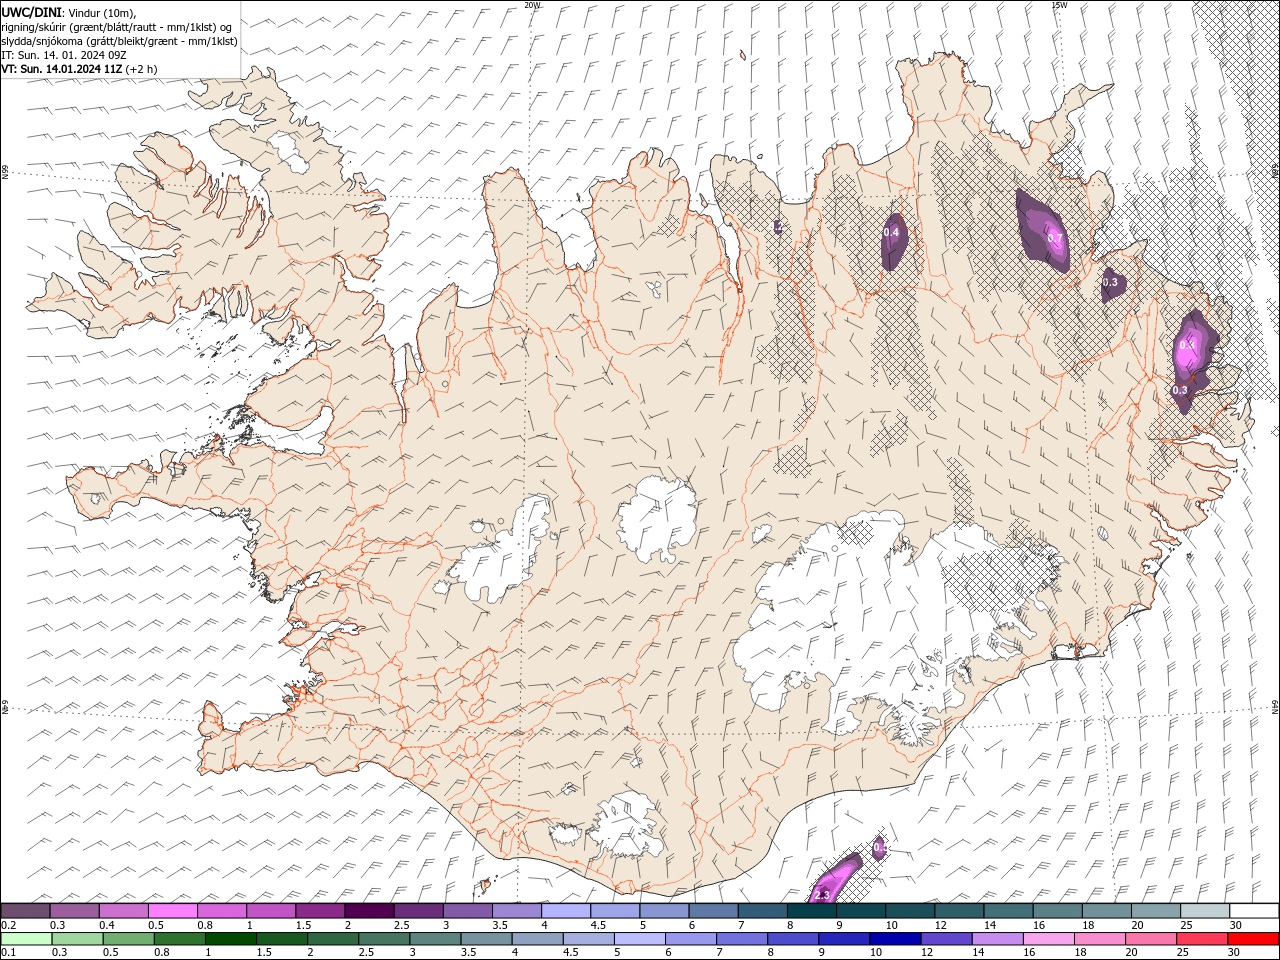Click the purple 0.7 precipitation cell in the northeast

(x=1044, y=232)
